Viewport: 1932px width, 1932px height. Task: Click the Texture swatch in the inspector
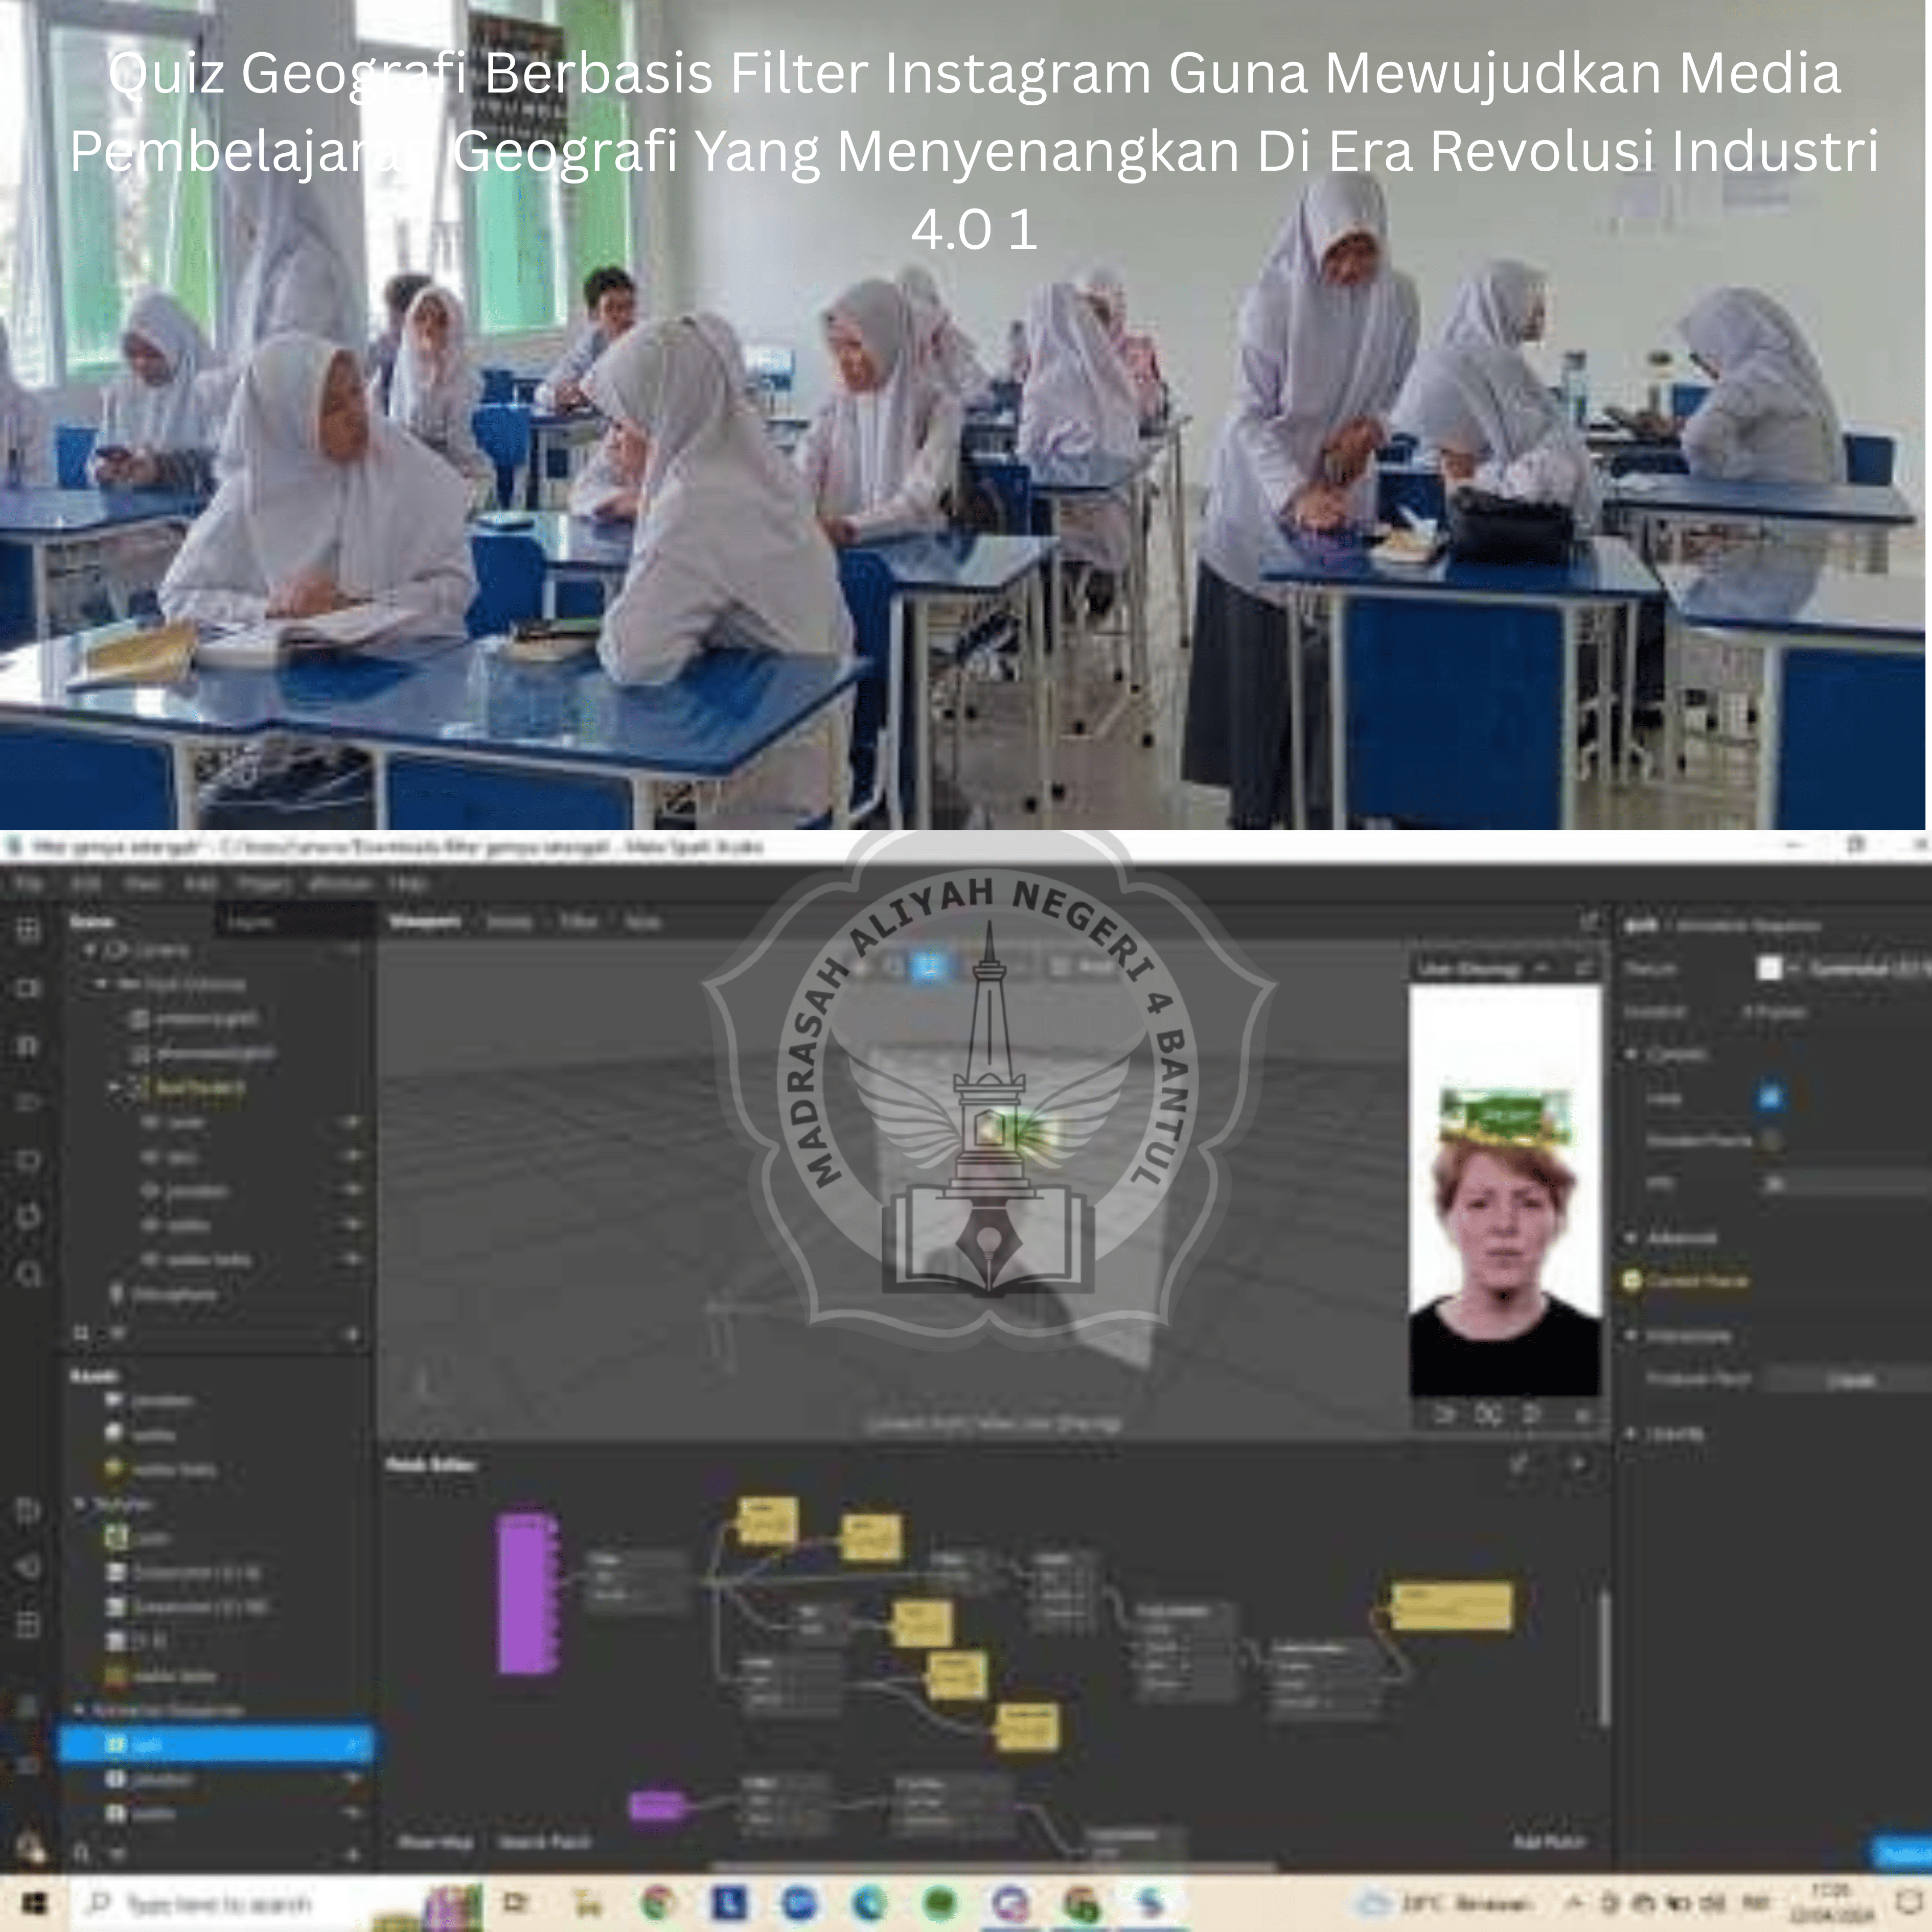(x=1769, y=968)
